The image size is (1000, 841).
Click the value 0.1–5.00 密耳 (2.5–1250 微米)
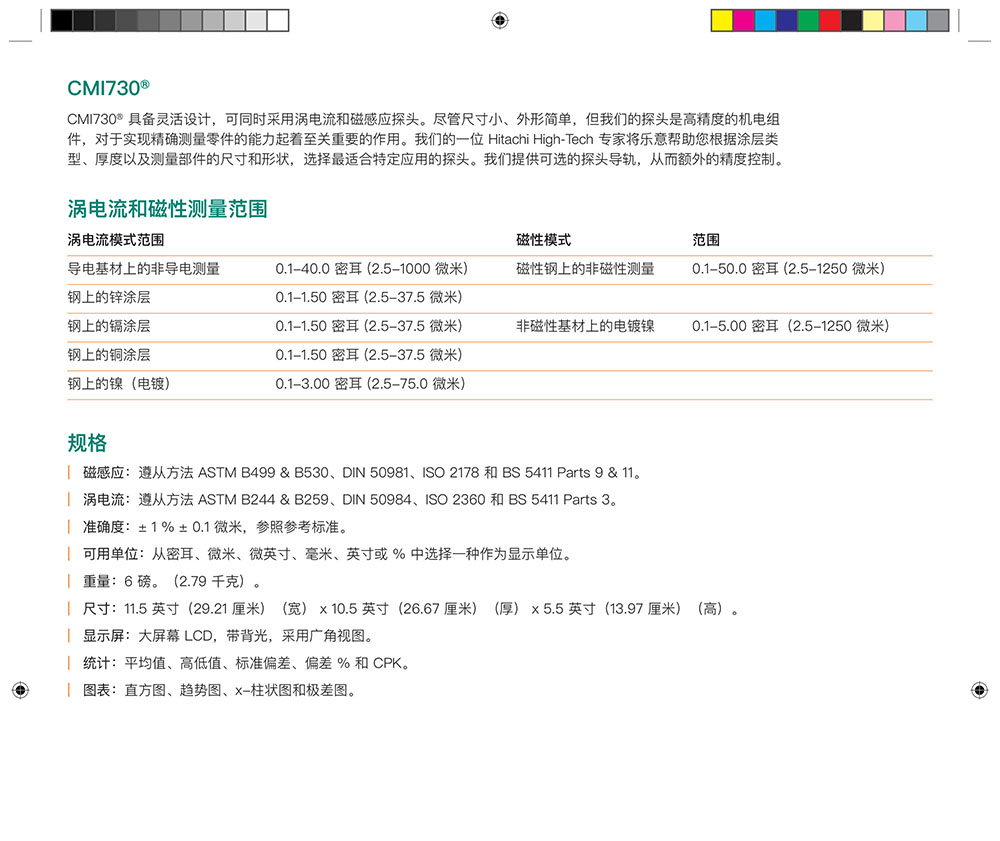tap(791, 326)
